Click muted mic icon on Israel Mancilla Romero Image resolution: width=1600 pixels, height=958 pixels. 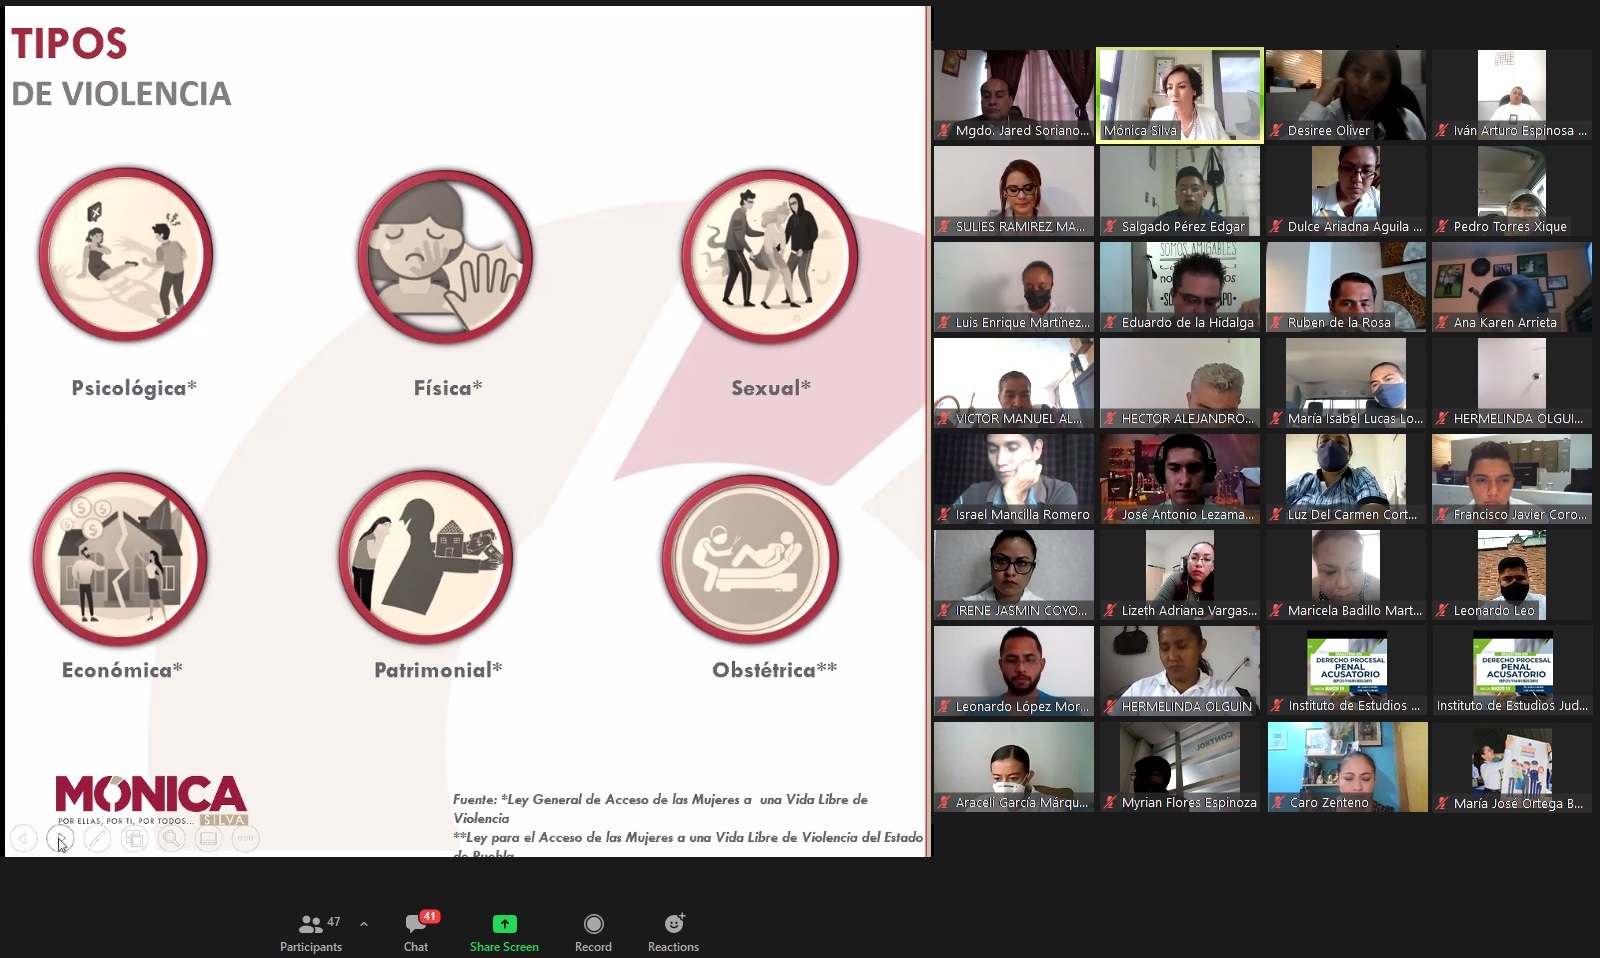click(x=944, y=514)
